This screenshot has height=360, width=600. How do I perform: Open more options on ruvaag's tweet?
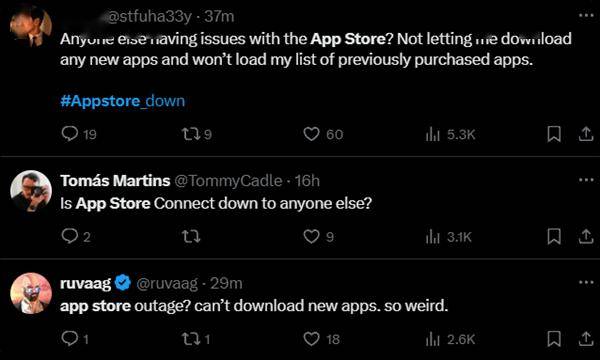pos(586,282)
